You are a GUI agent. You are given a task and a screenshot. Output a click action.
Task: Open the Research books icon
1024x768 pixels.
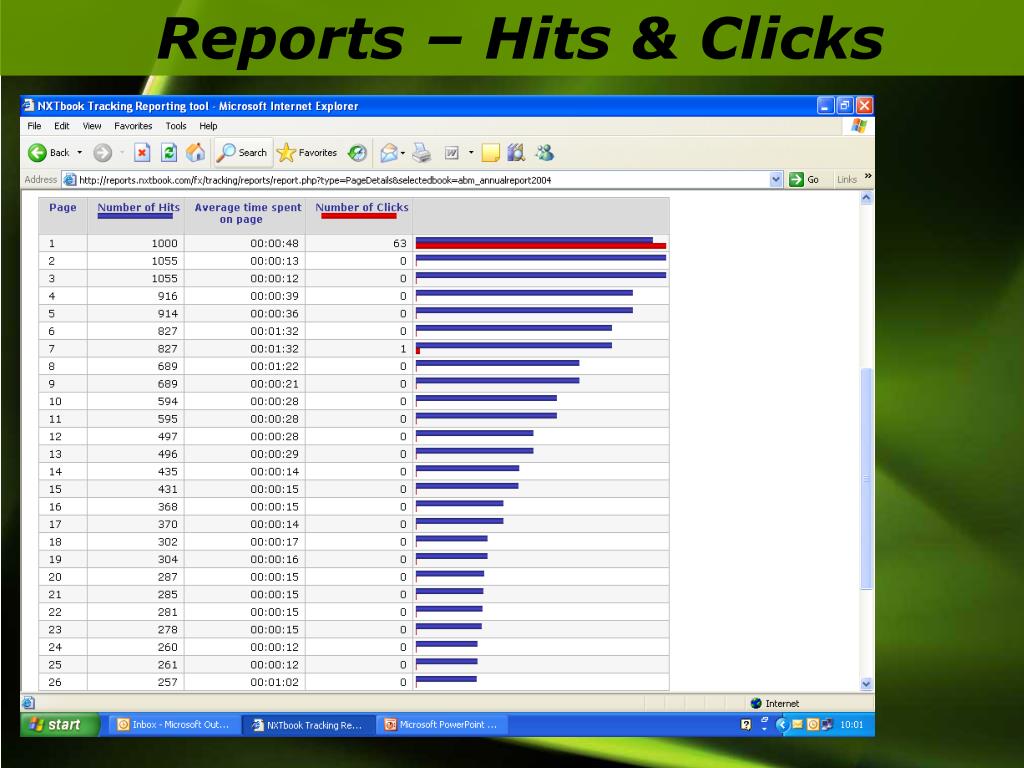click(517, 153)
